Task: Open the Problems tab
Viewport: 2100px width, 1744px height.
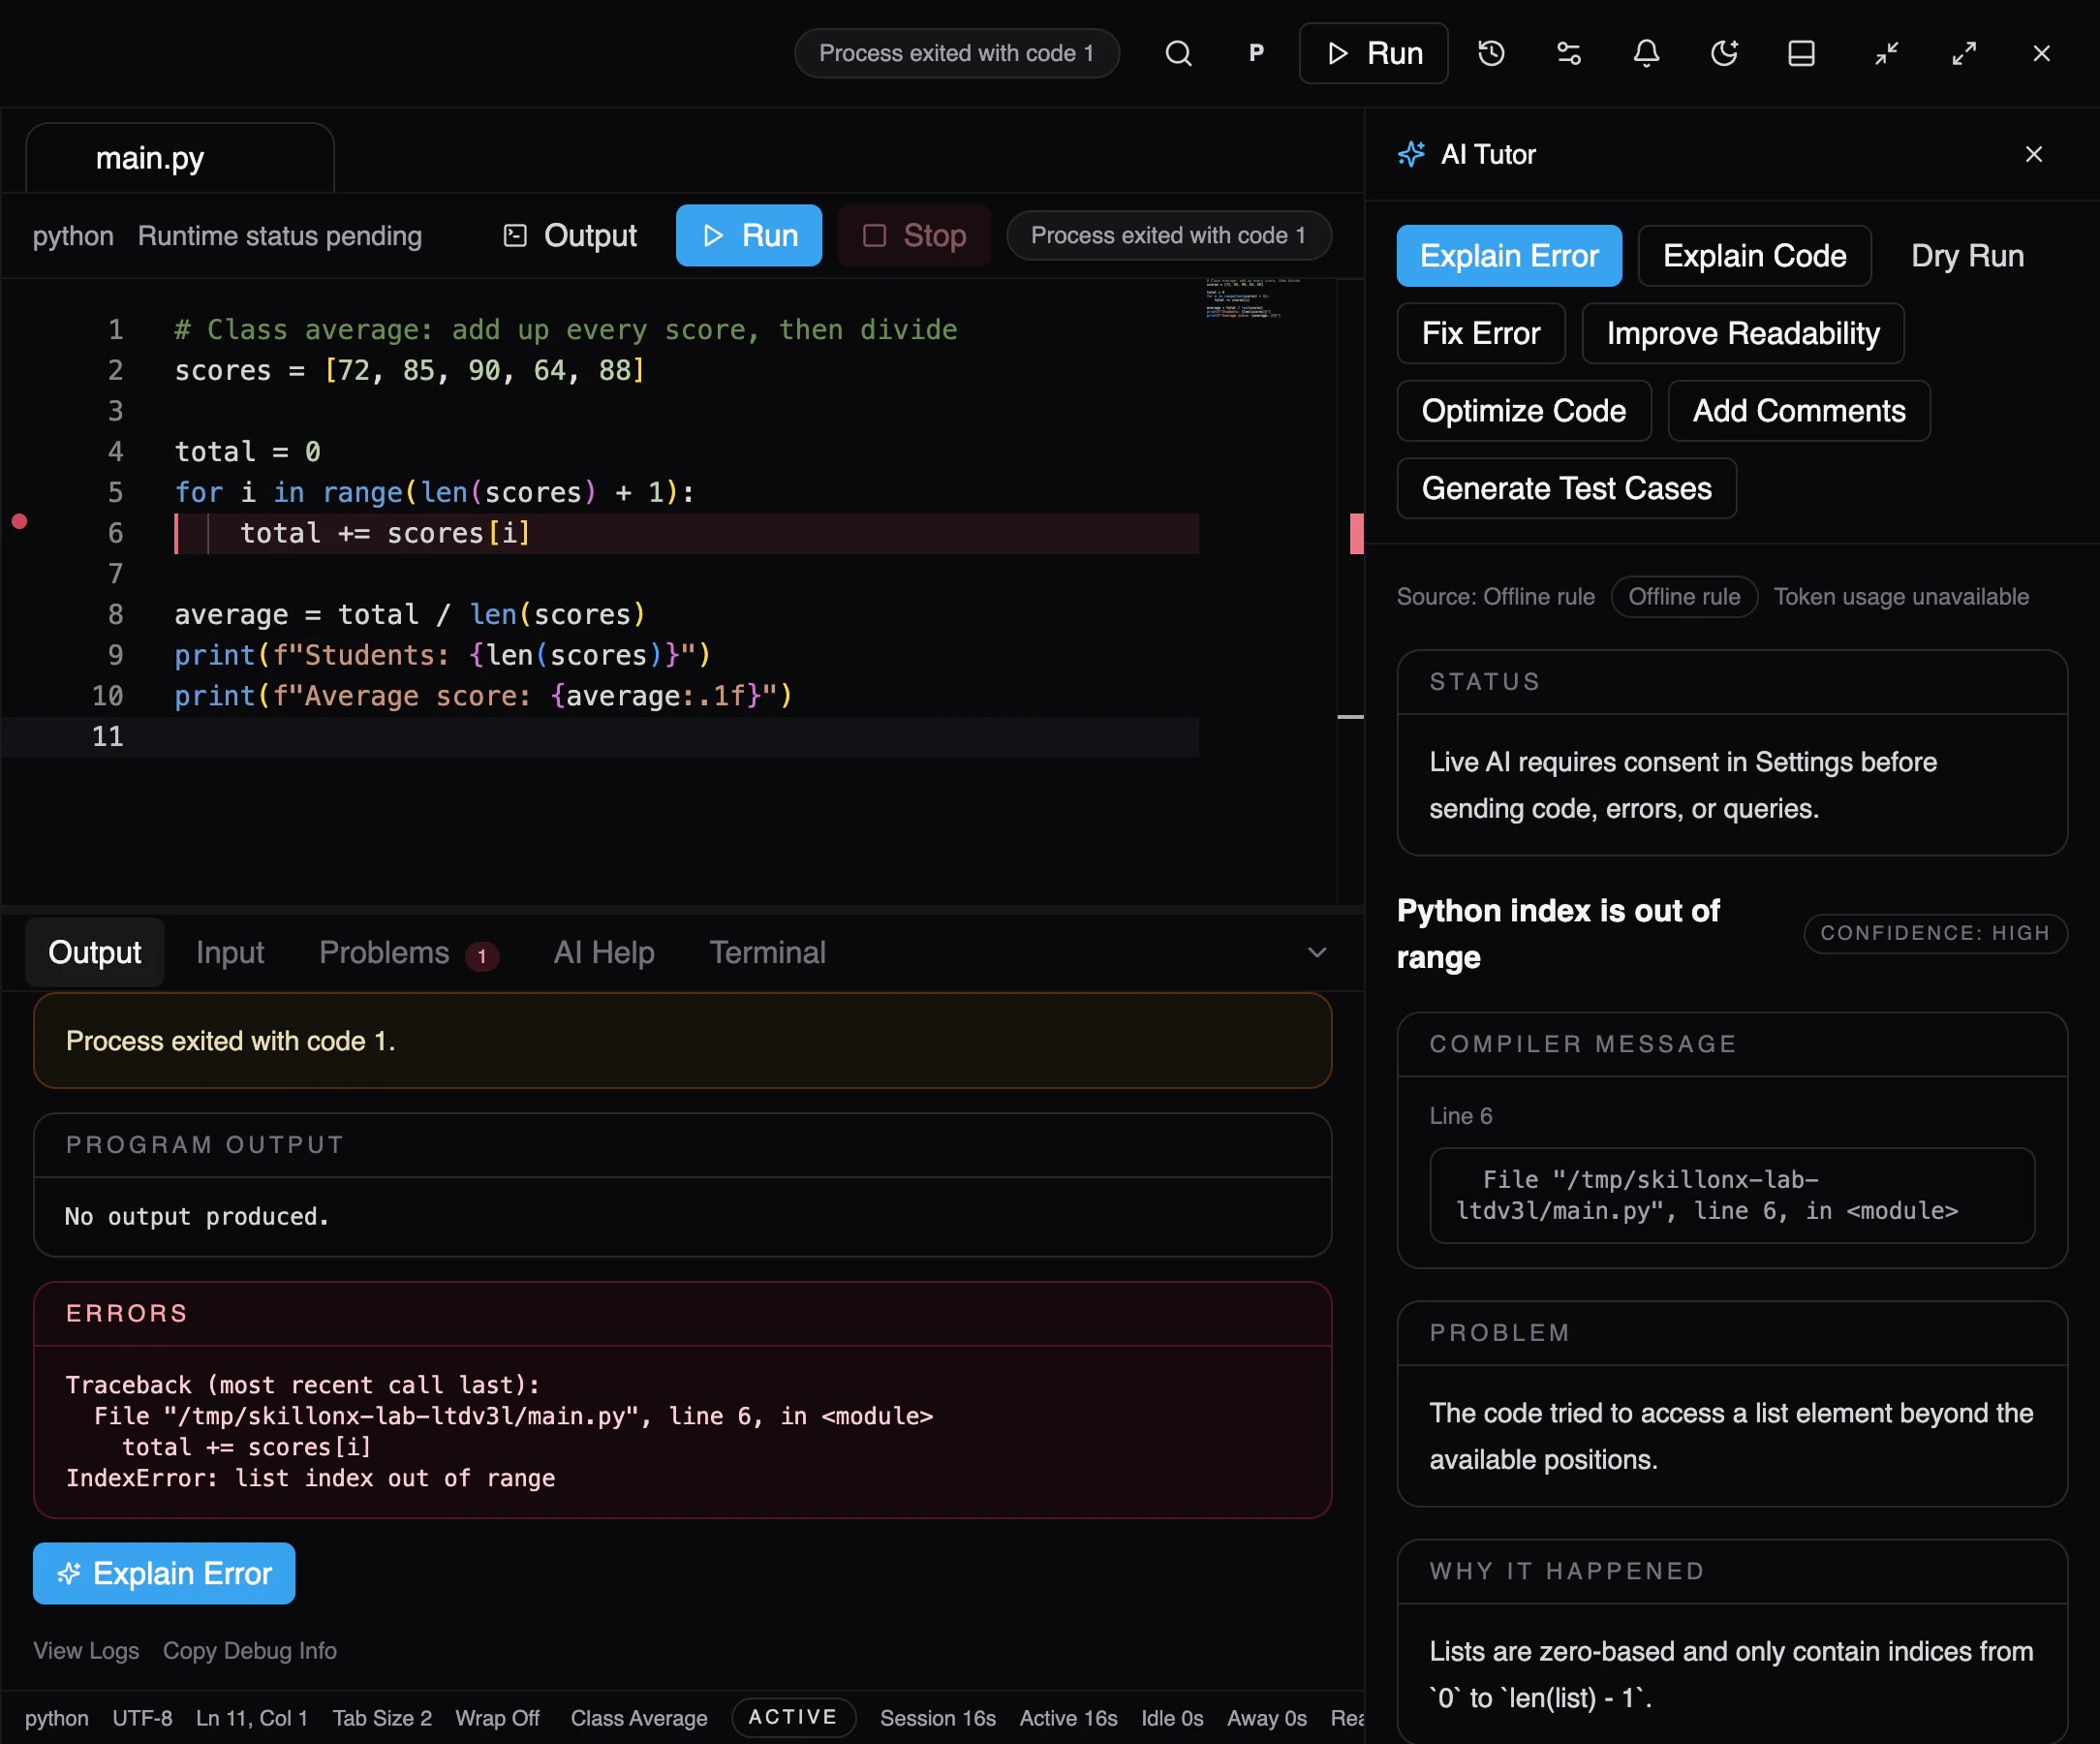Action: click(x=408, y=952)
